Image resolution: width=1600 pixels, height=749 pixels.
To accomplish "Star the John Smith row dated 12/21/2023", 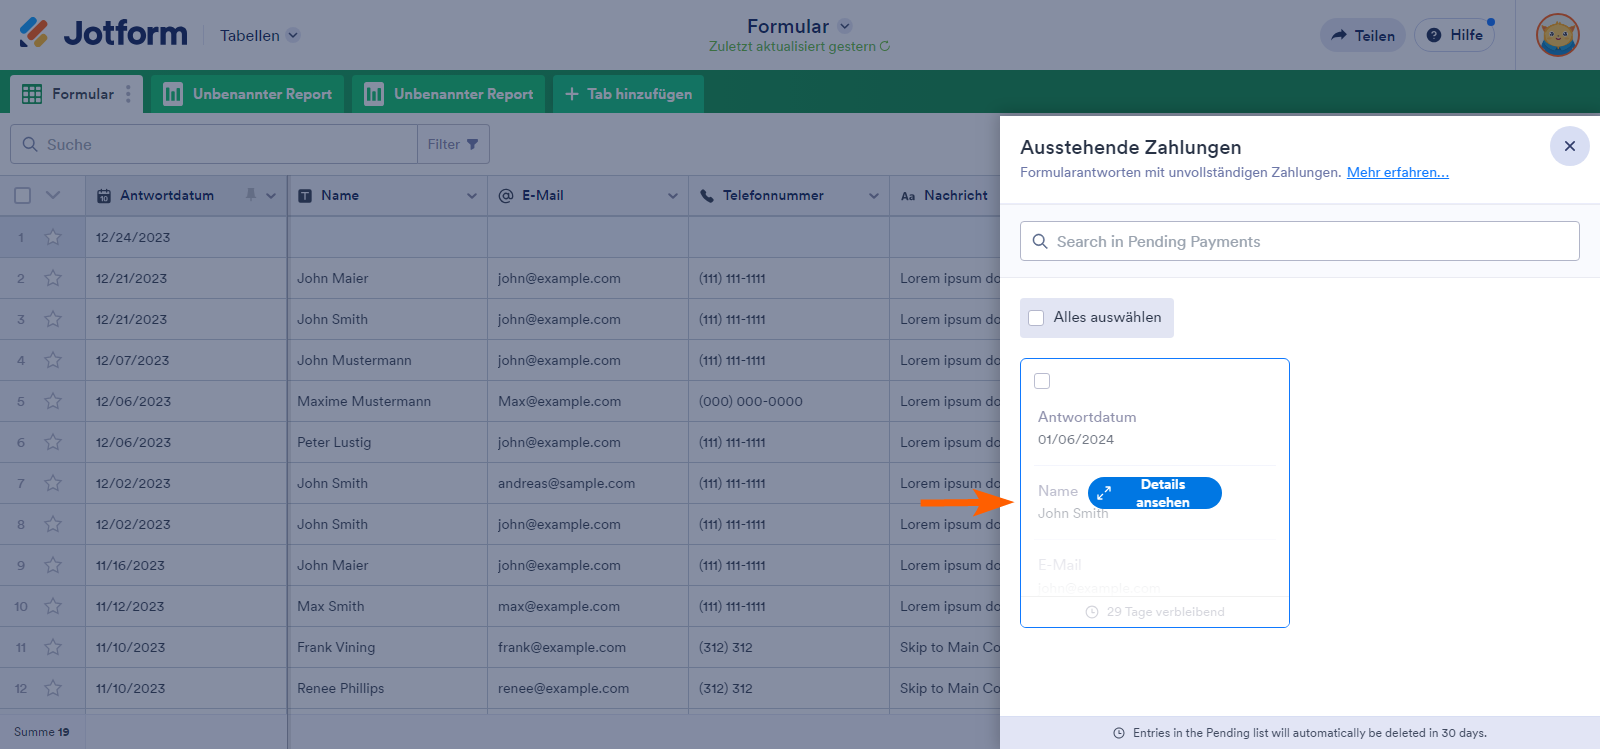I will (x=53, y=319).
